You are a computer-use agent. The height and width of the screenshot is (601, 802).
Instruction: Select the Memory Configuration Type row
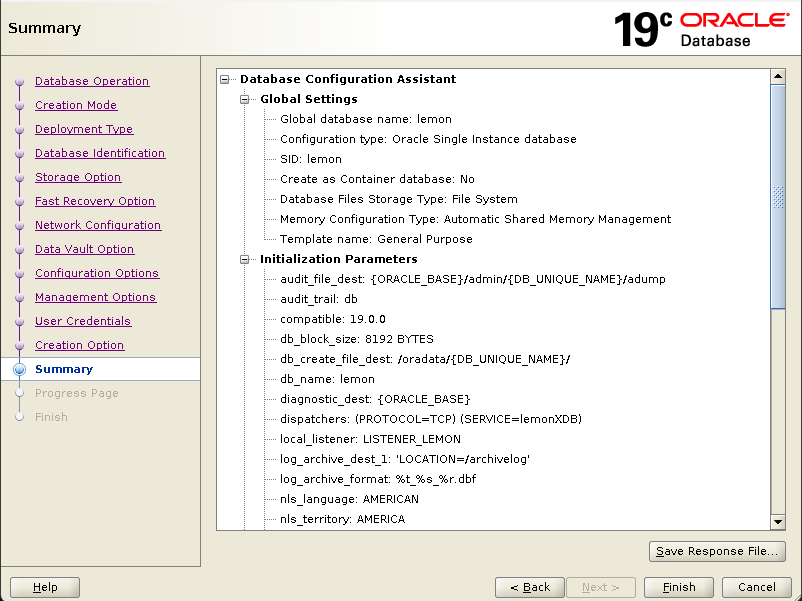click(476, 219)
